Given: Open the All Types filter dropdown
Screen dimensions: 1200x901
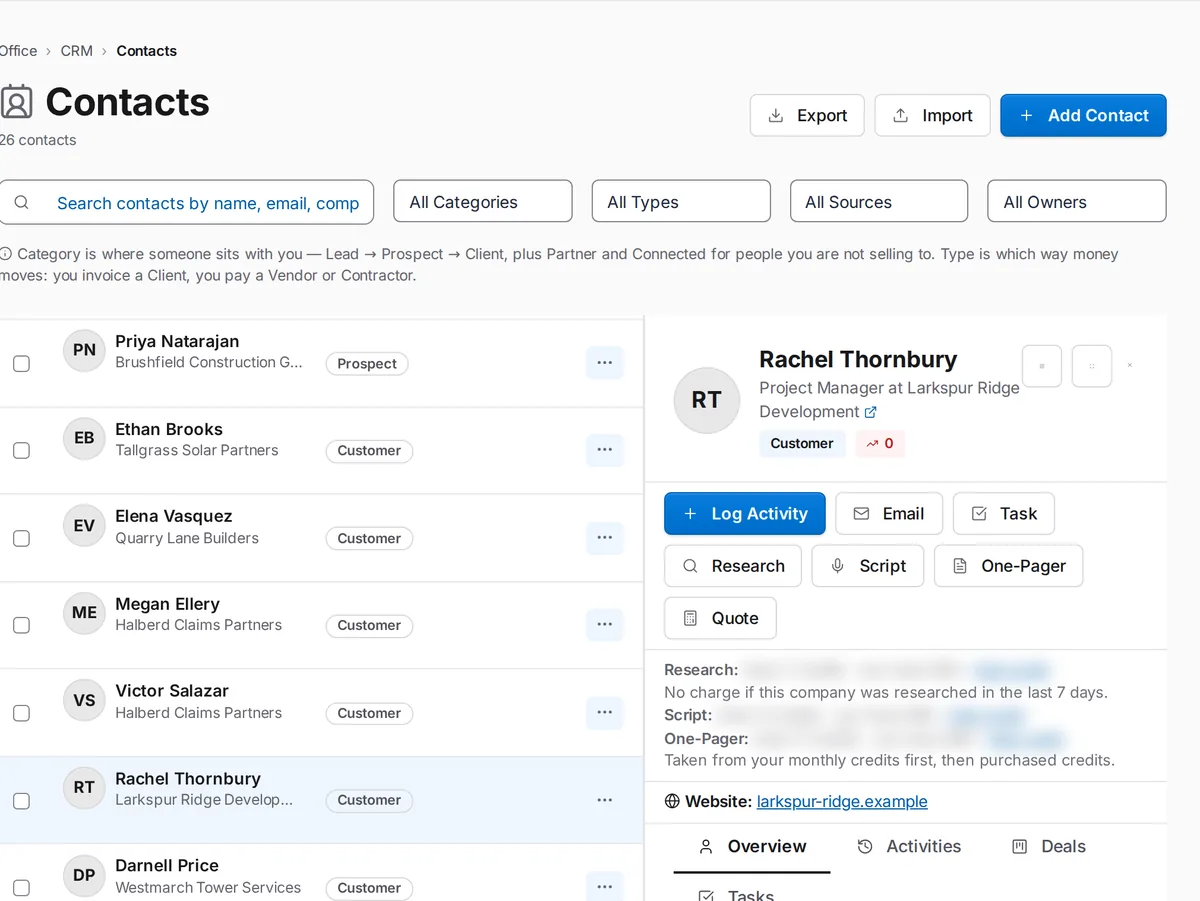Looking at the screenshot, I should (x=681, y=201).
